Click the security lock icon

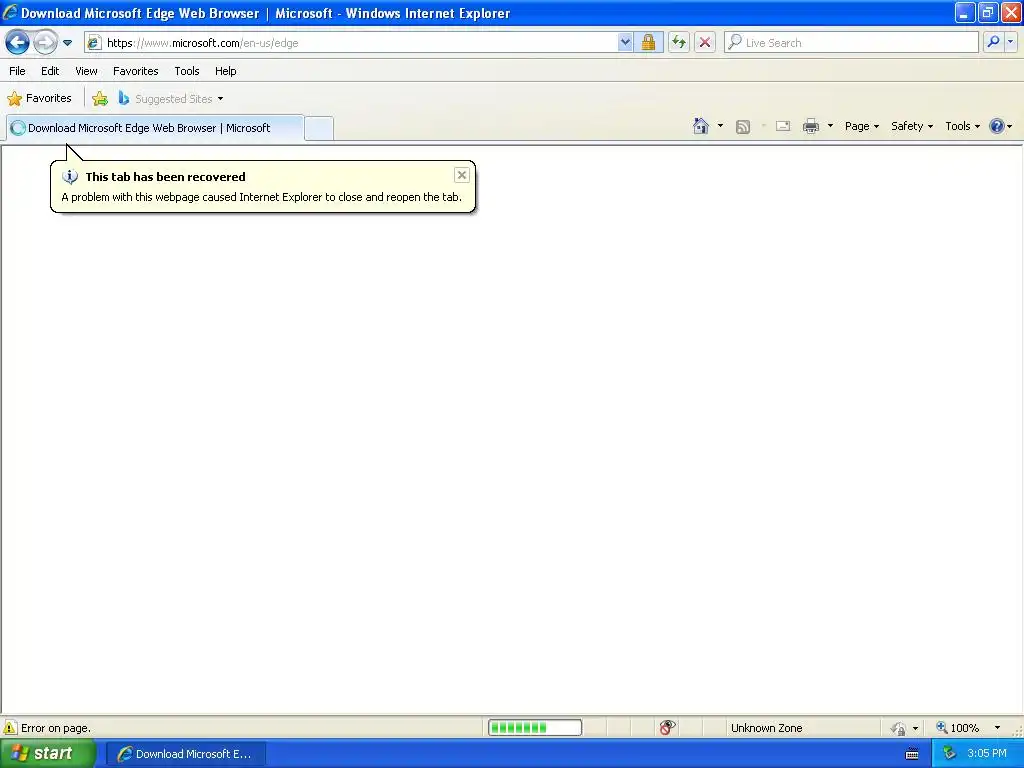(x=648, y=43)
